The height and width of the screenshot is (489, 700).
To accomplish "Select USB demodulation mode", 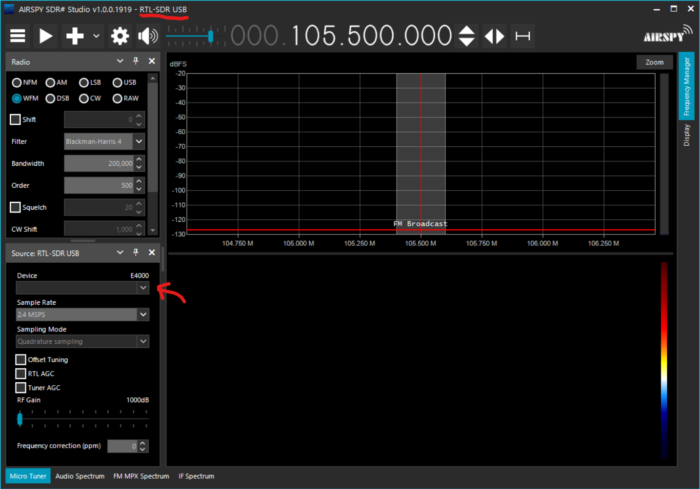I will [125, 83].
